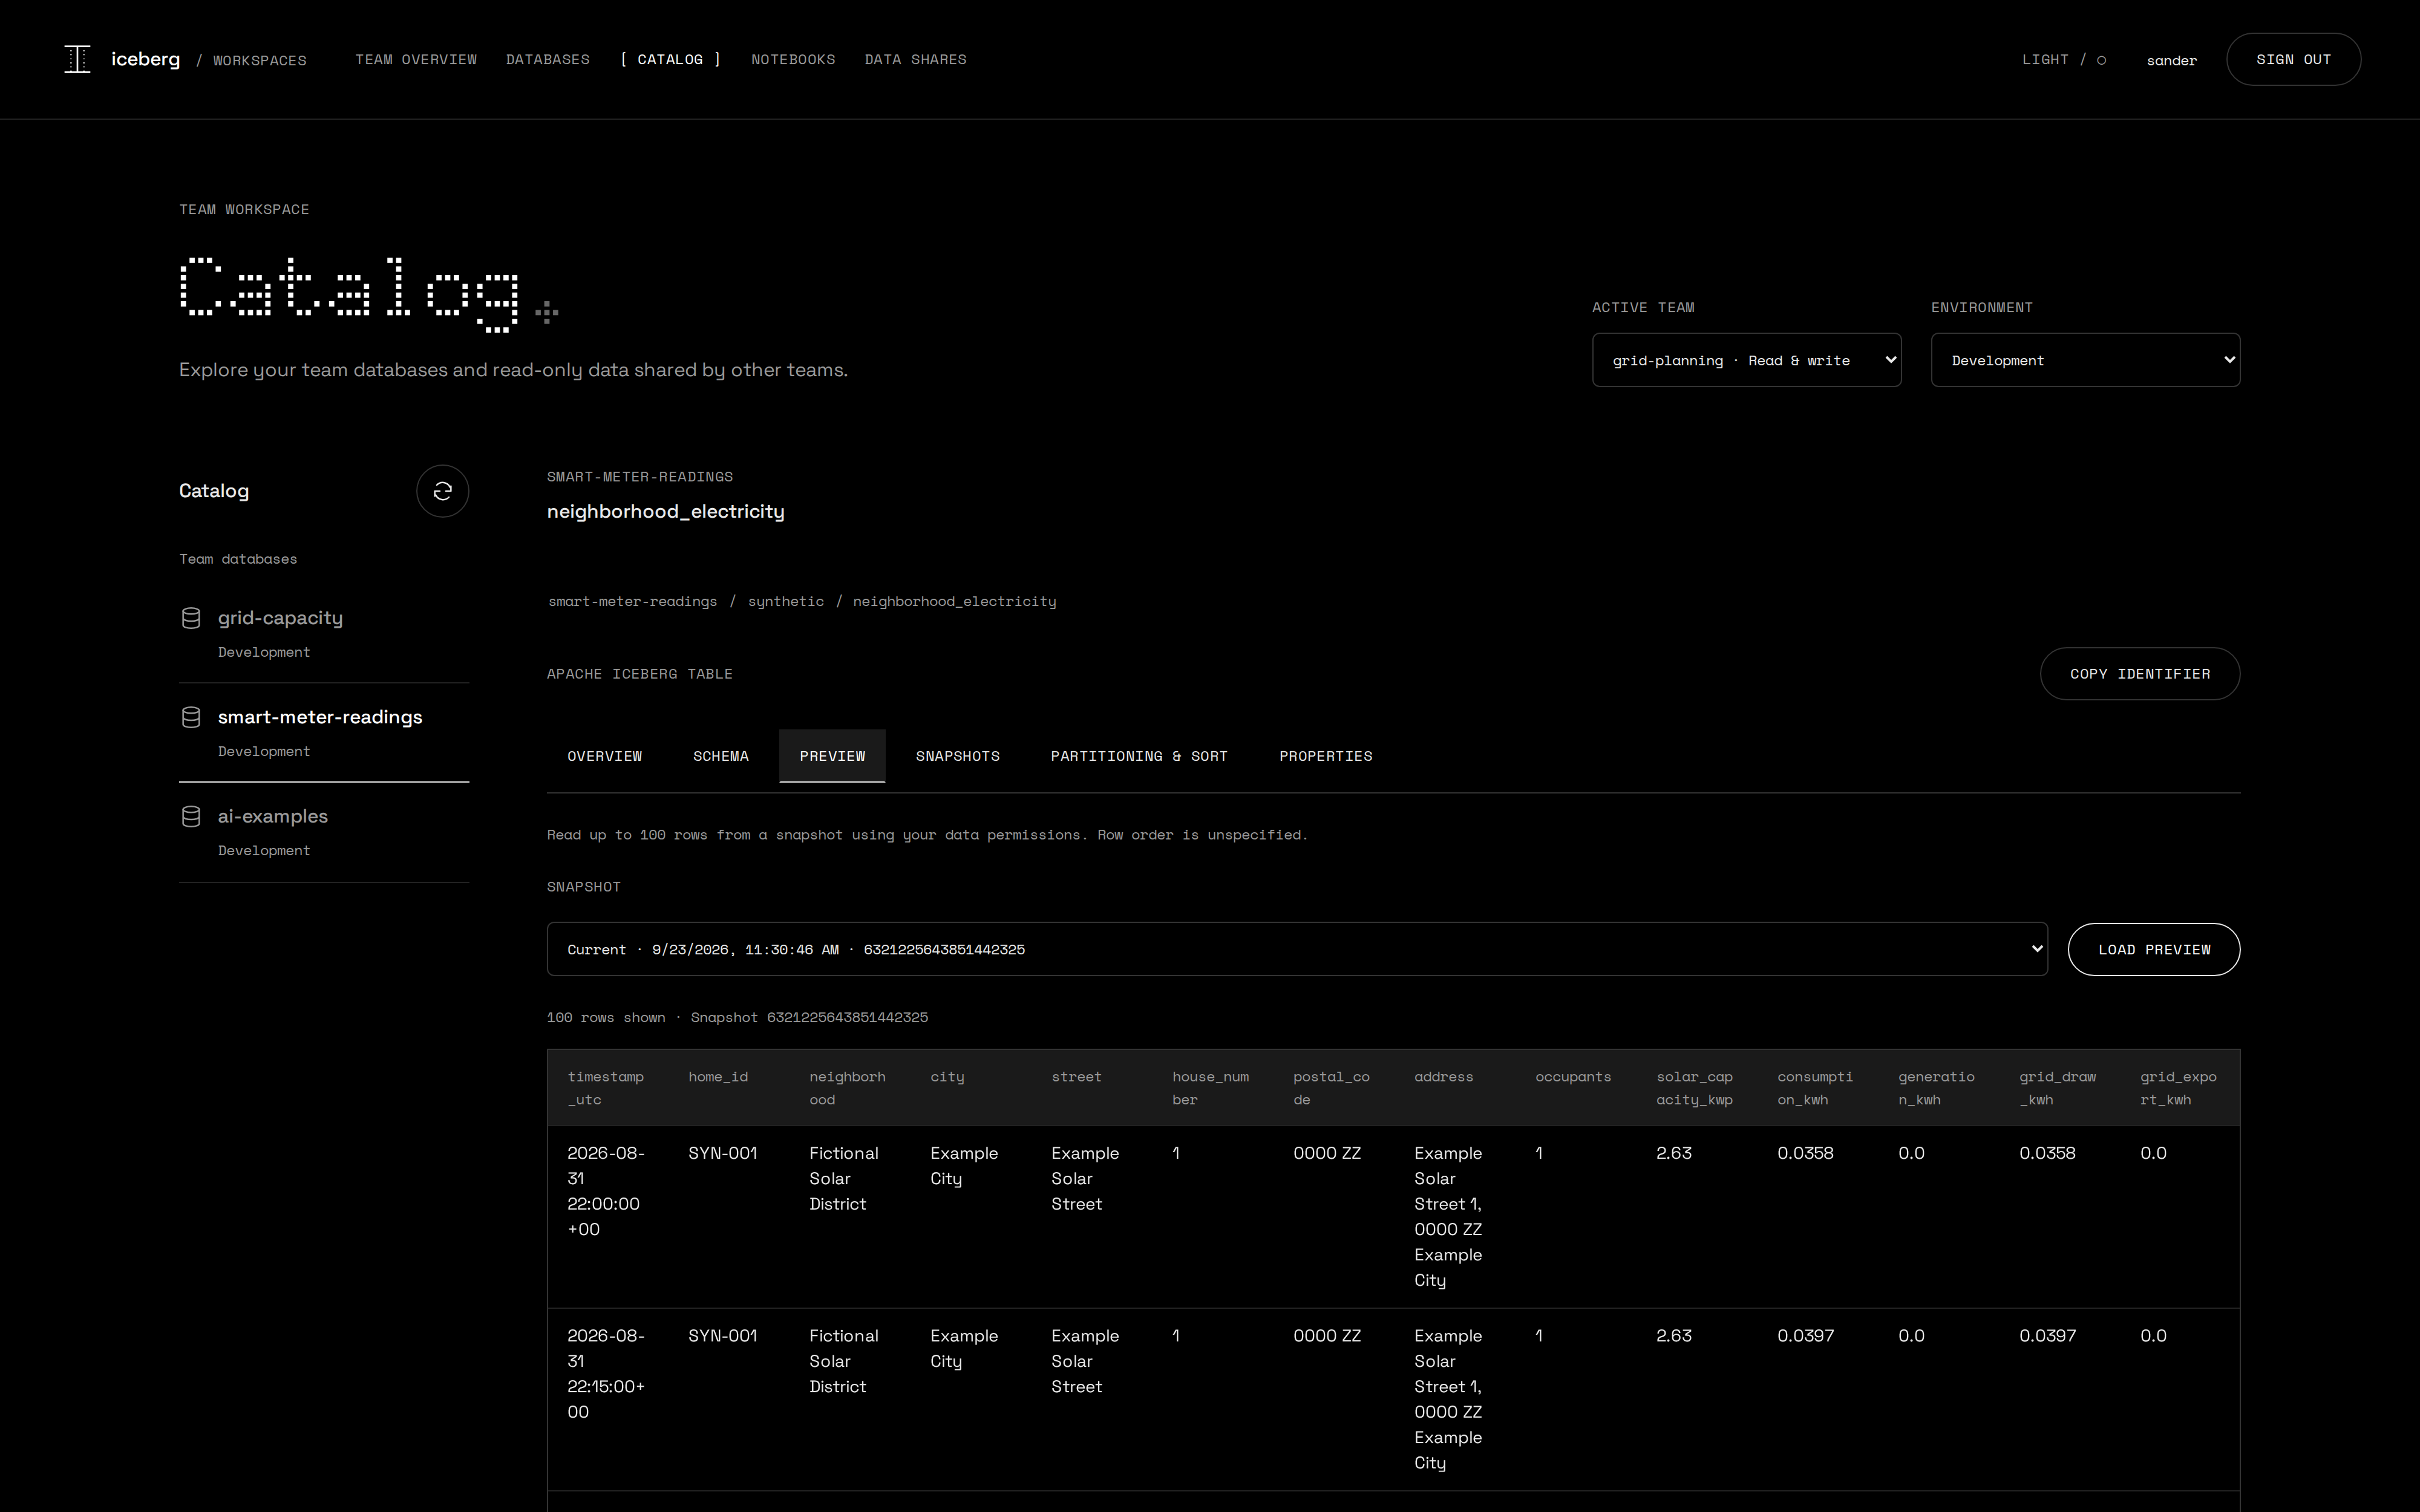Click the iceberg logo icon
Viewport: 2420px width, 1512px height.
pos(77,59)
